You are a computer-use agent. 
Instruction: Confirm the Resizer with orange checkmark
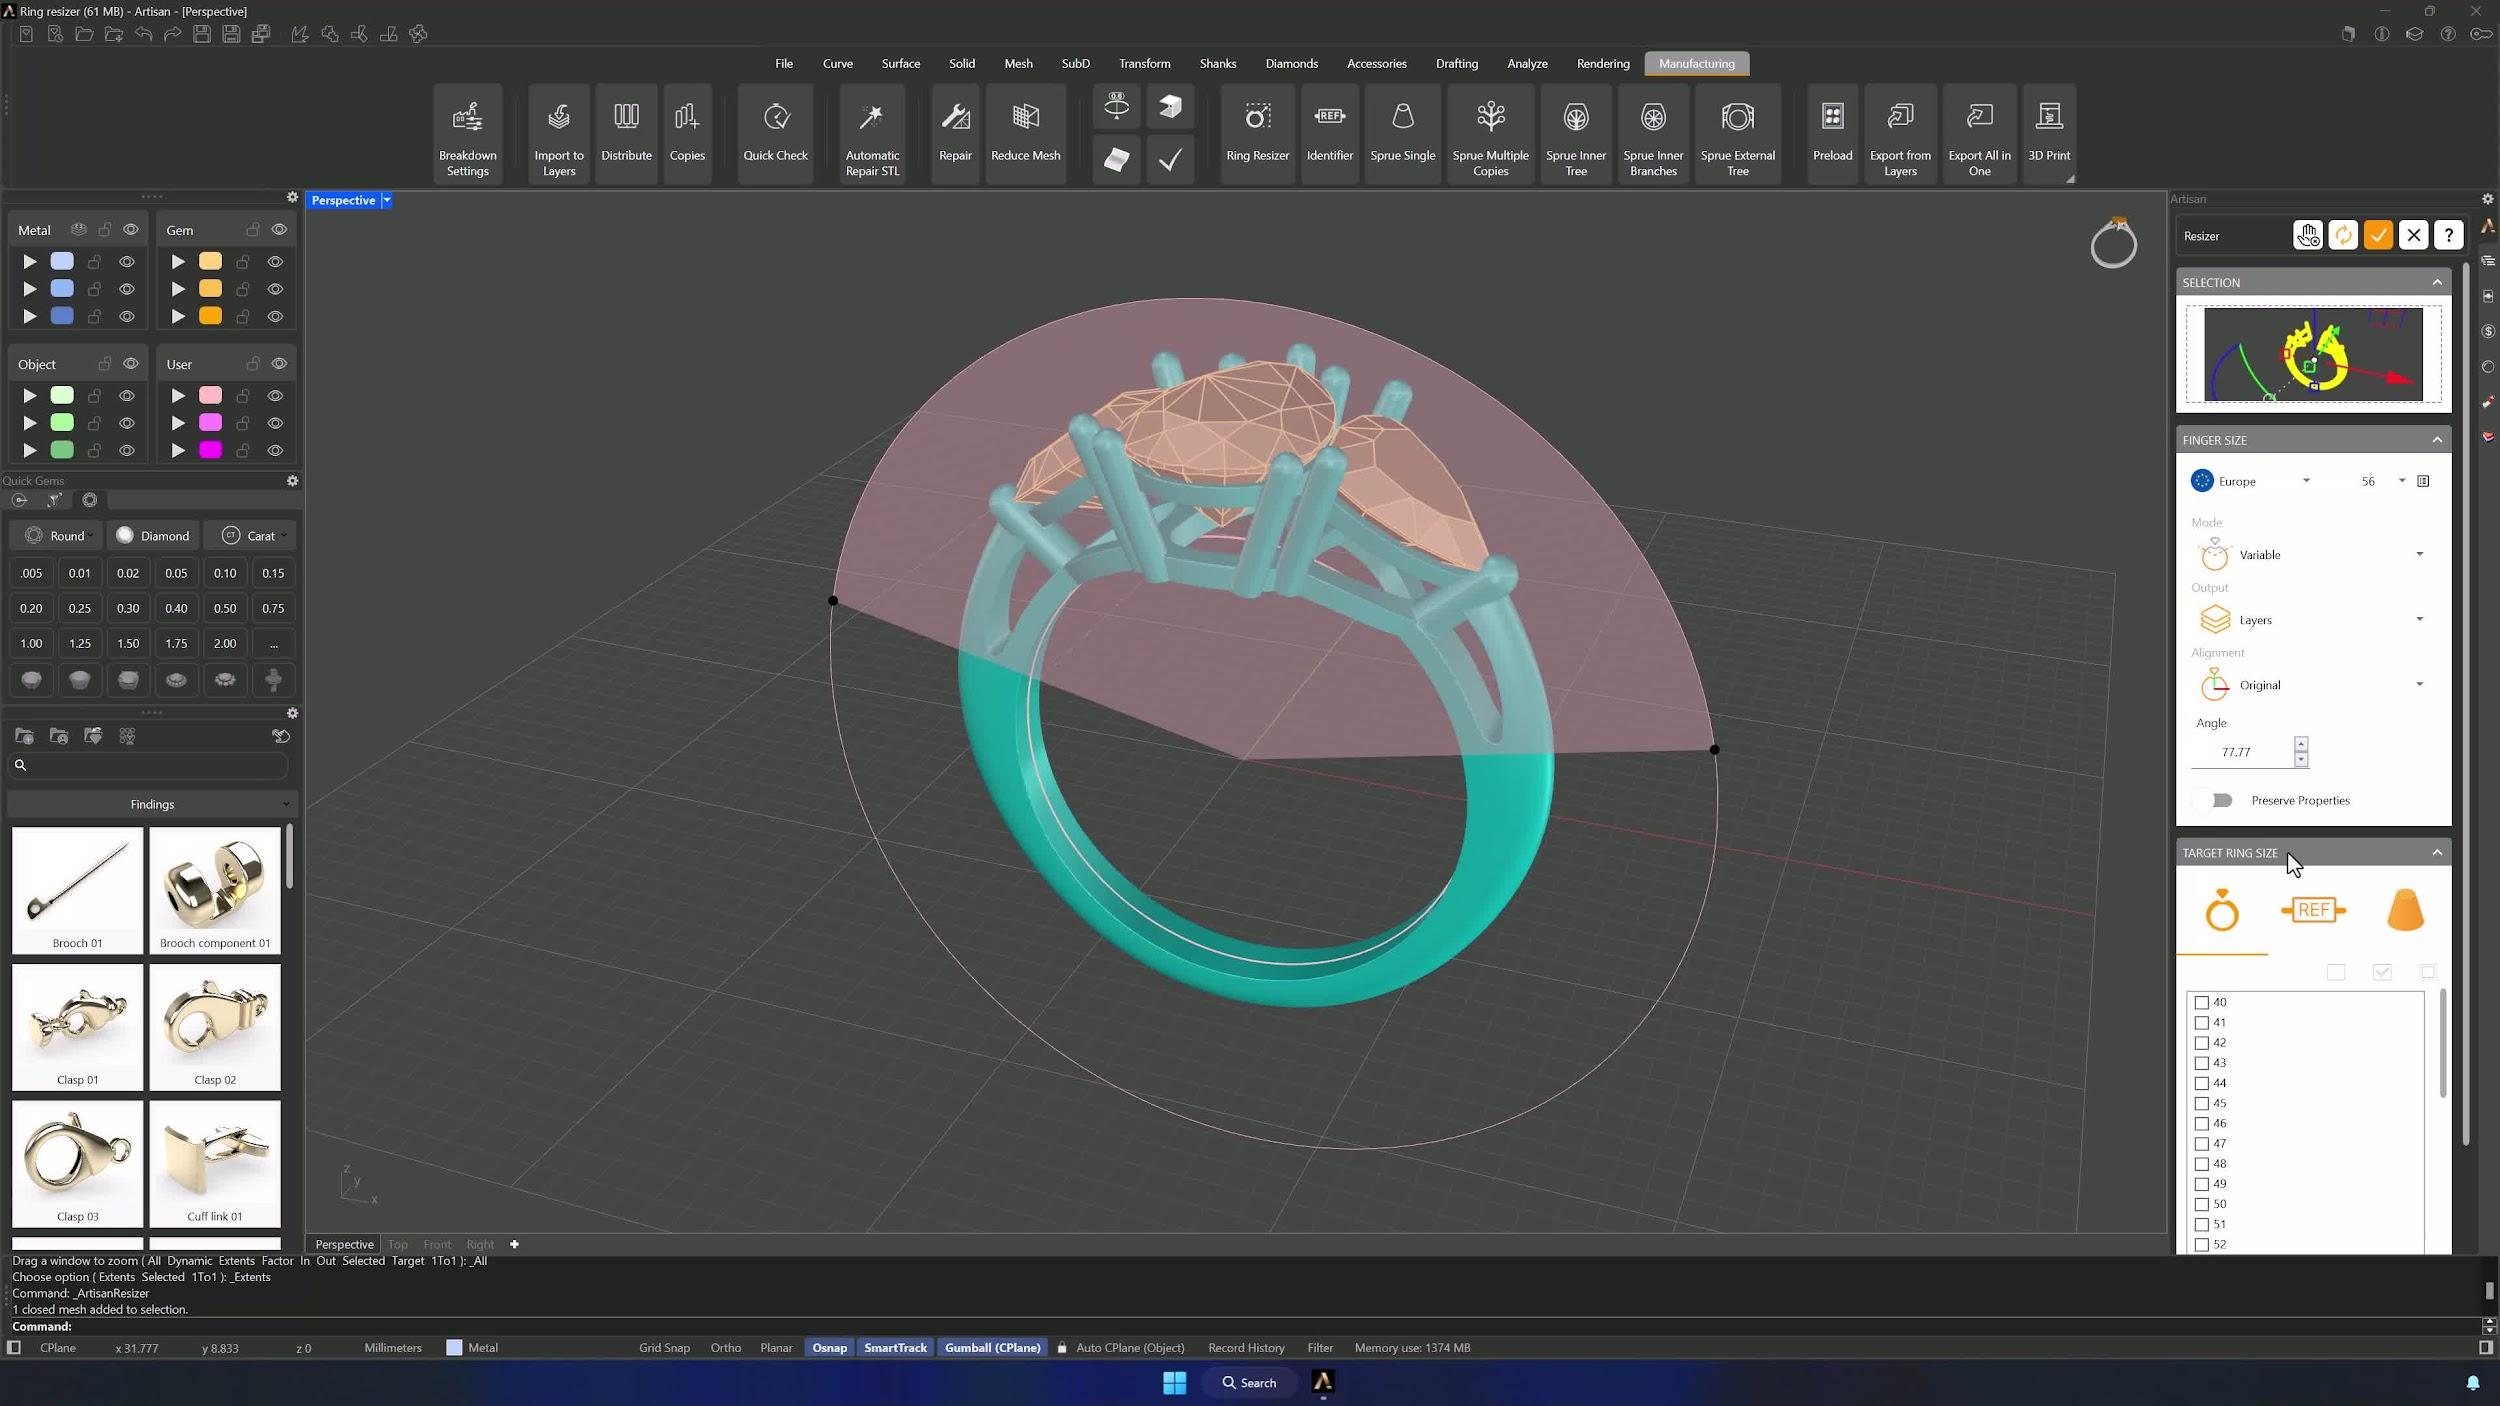point(2378,235)
